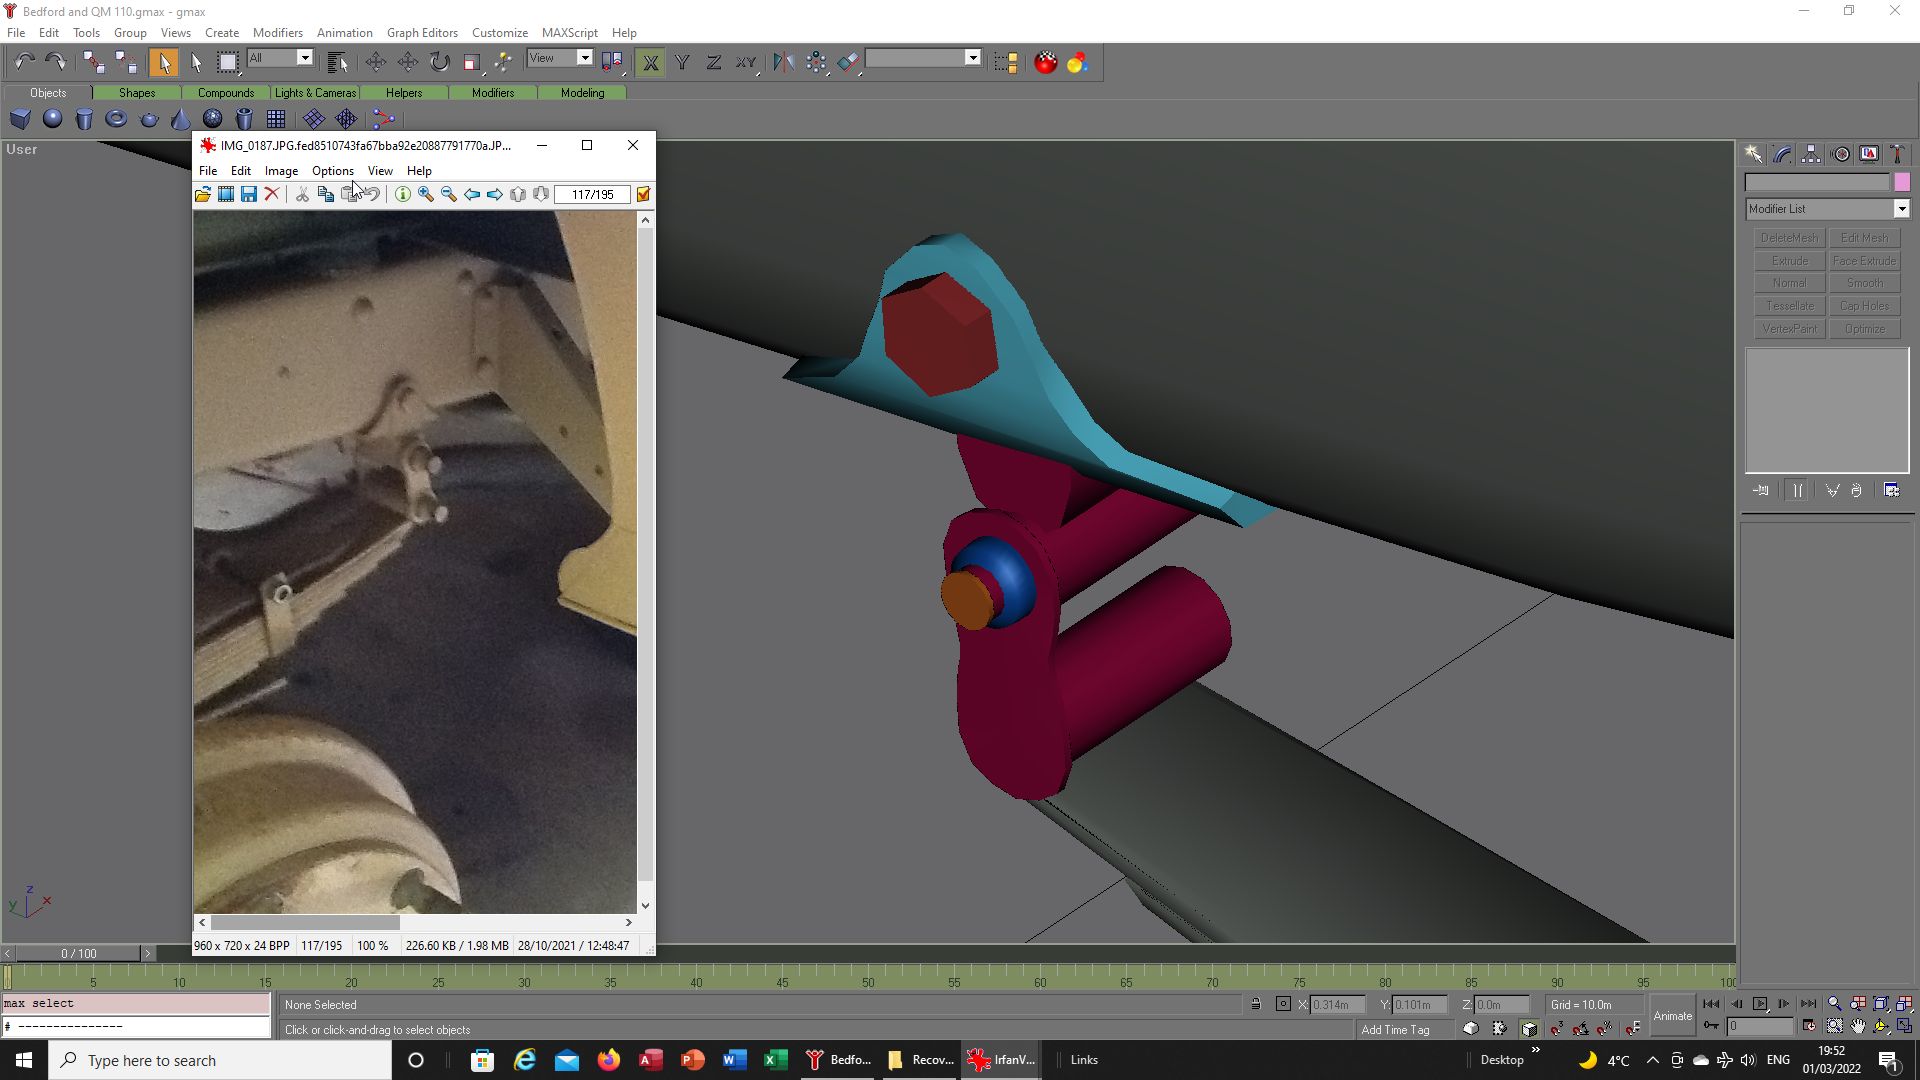
Task: Go to next image in IrfanView
Action: (495, 194)
